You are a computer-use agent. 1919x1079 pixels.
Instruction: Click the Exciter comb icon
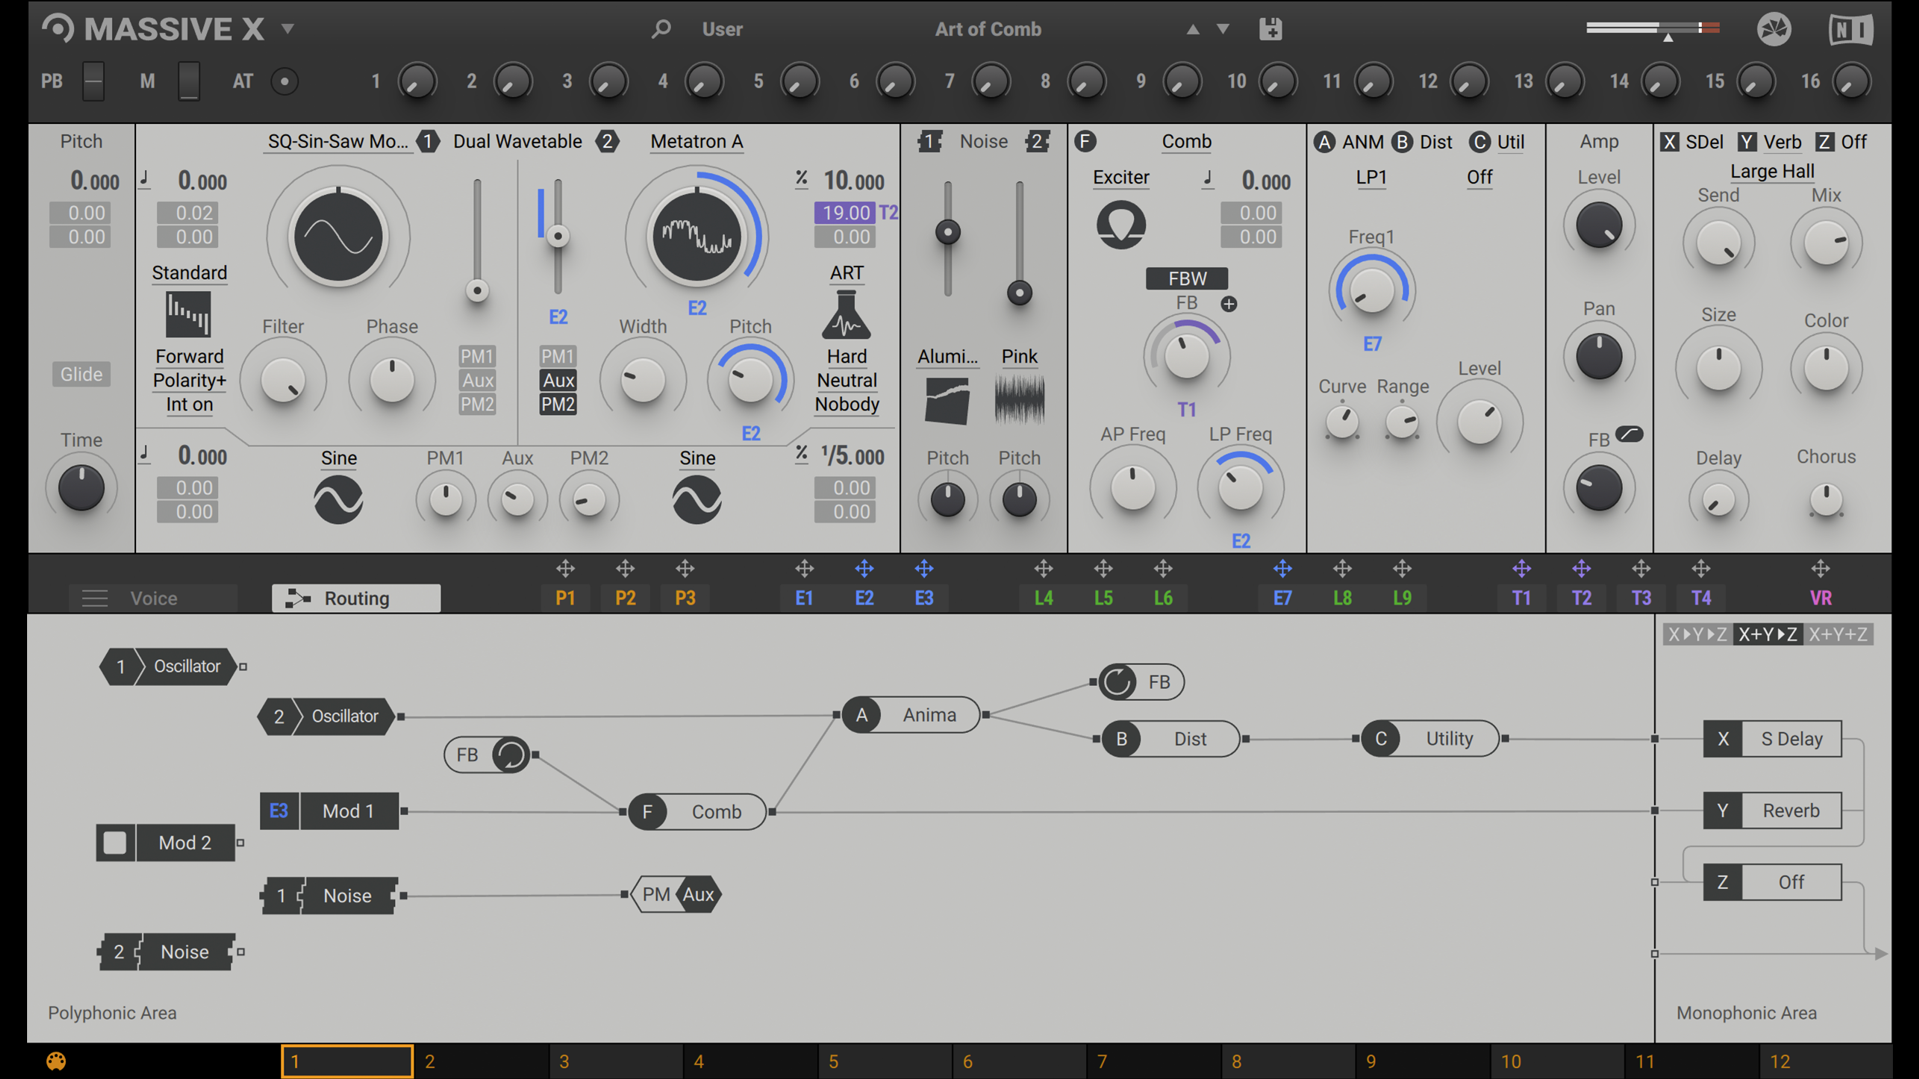[x=1121, y=225]
